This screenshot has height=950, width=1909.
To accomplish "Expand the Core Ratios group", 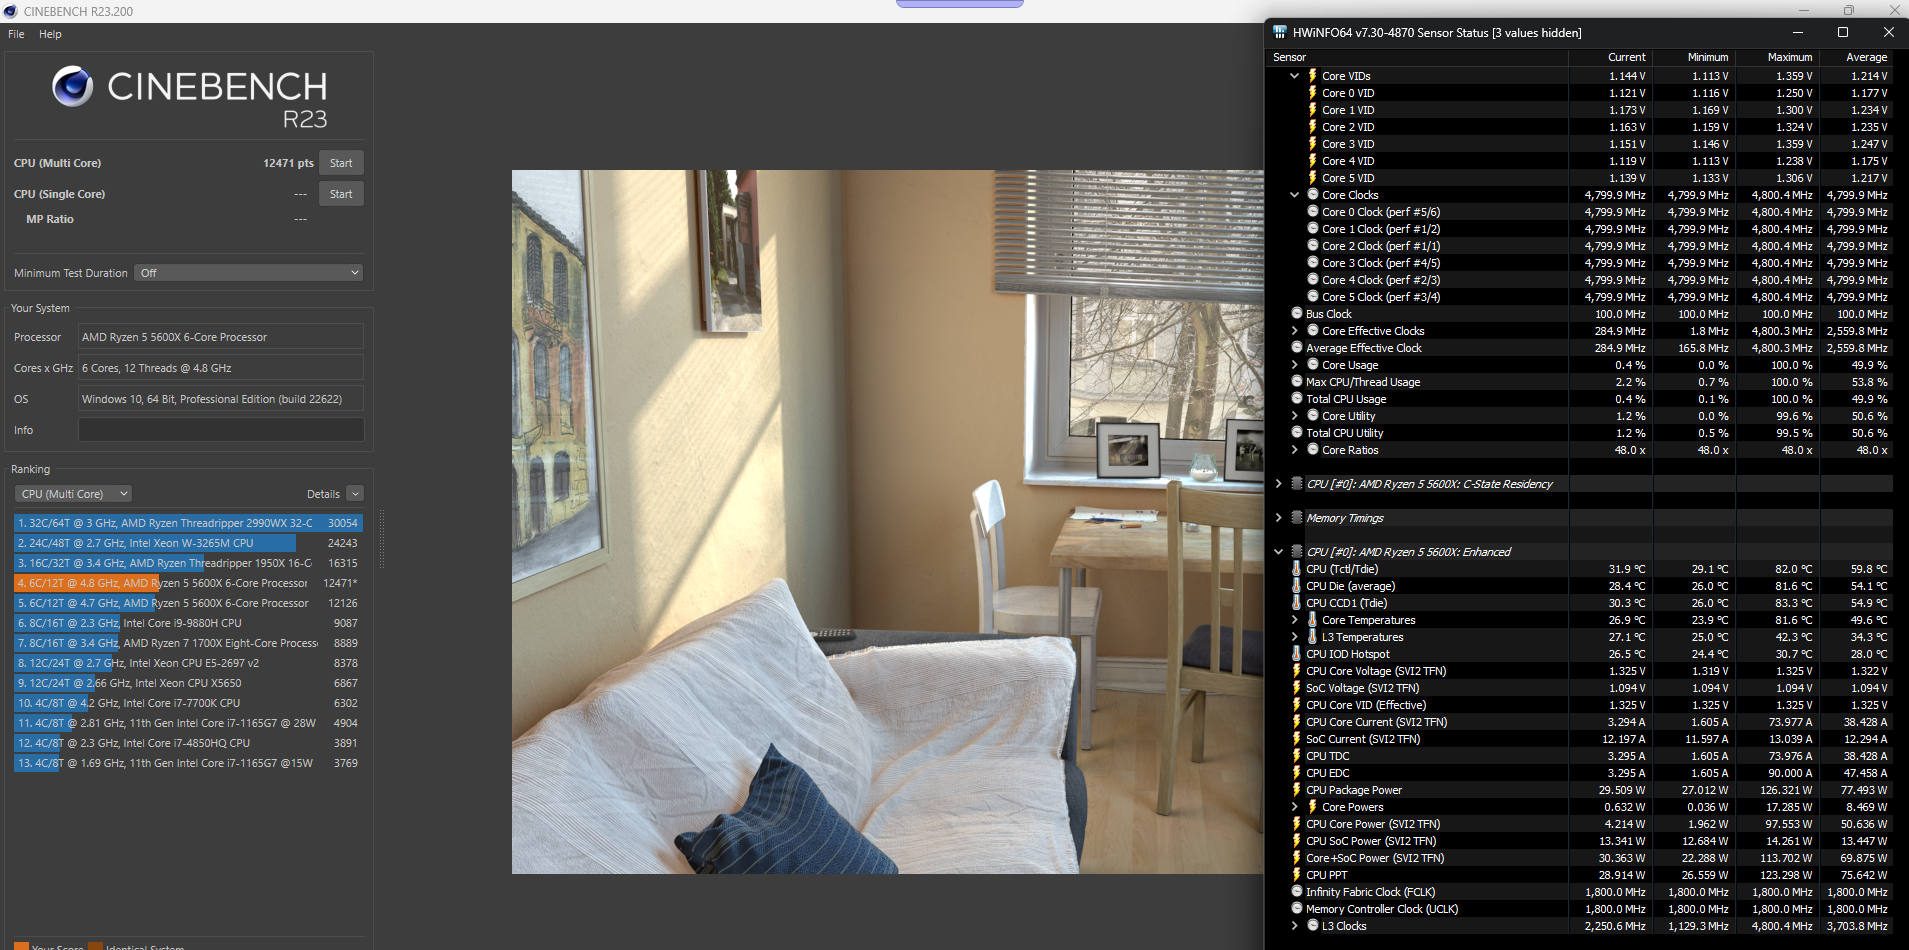I will [x=1294, y=449].
